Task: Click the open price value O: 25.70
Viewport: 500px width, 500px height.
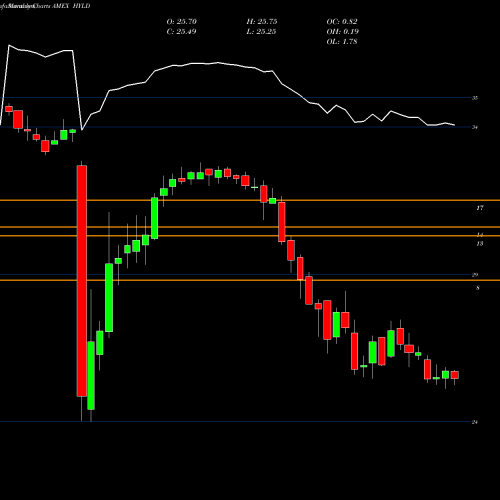Action: [x=182, y=22]
